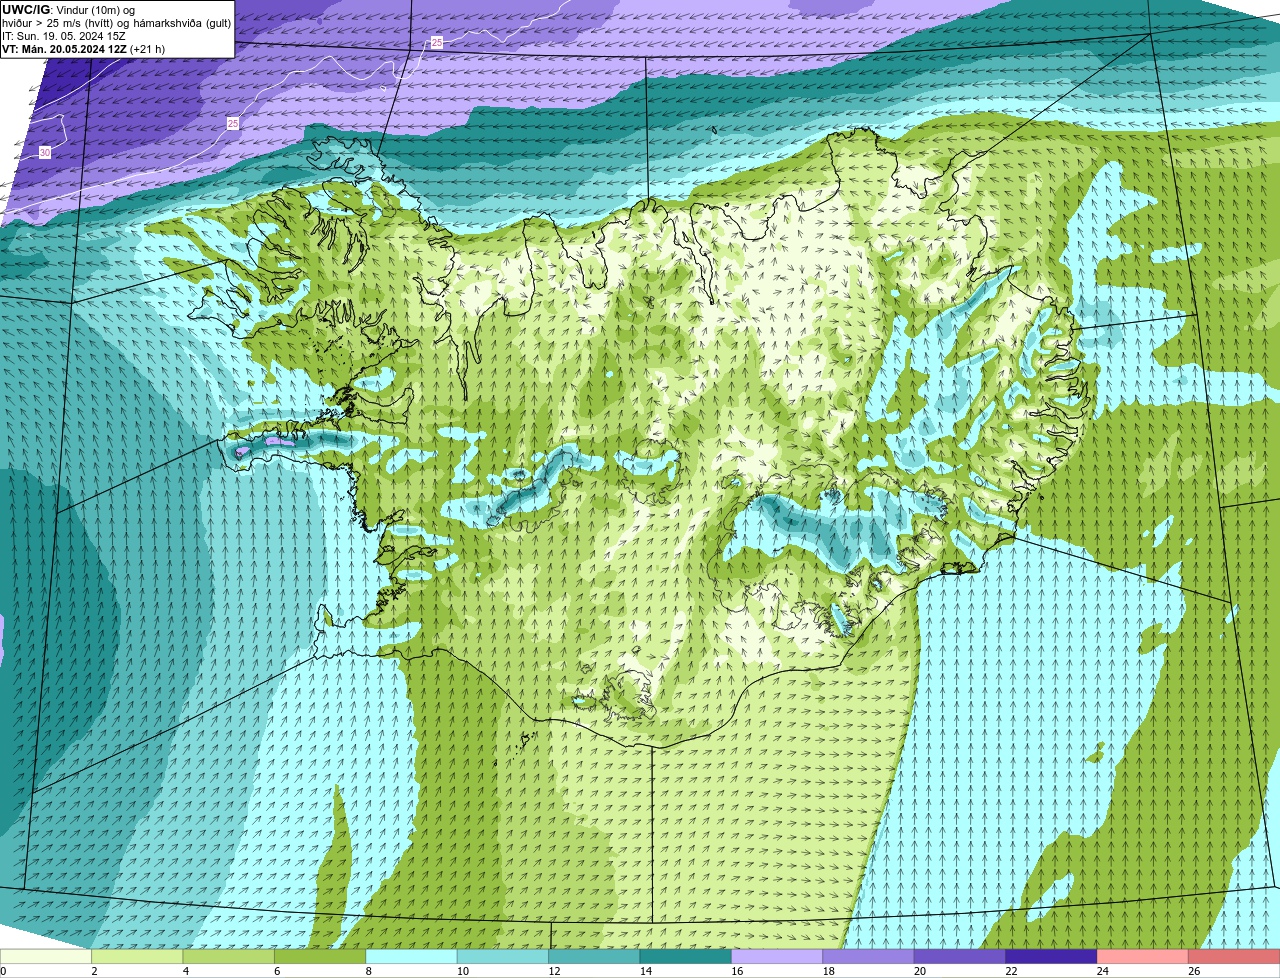Click the legend scale number 18
Screen dimensions: 1280x978
[828, 971]
